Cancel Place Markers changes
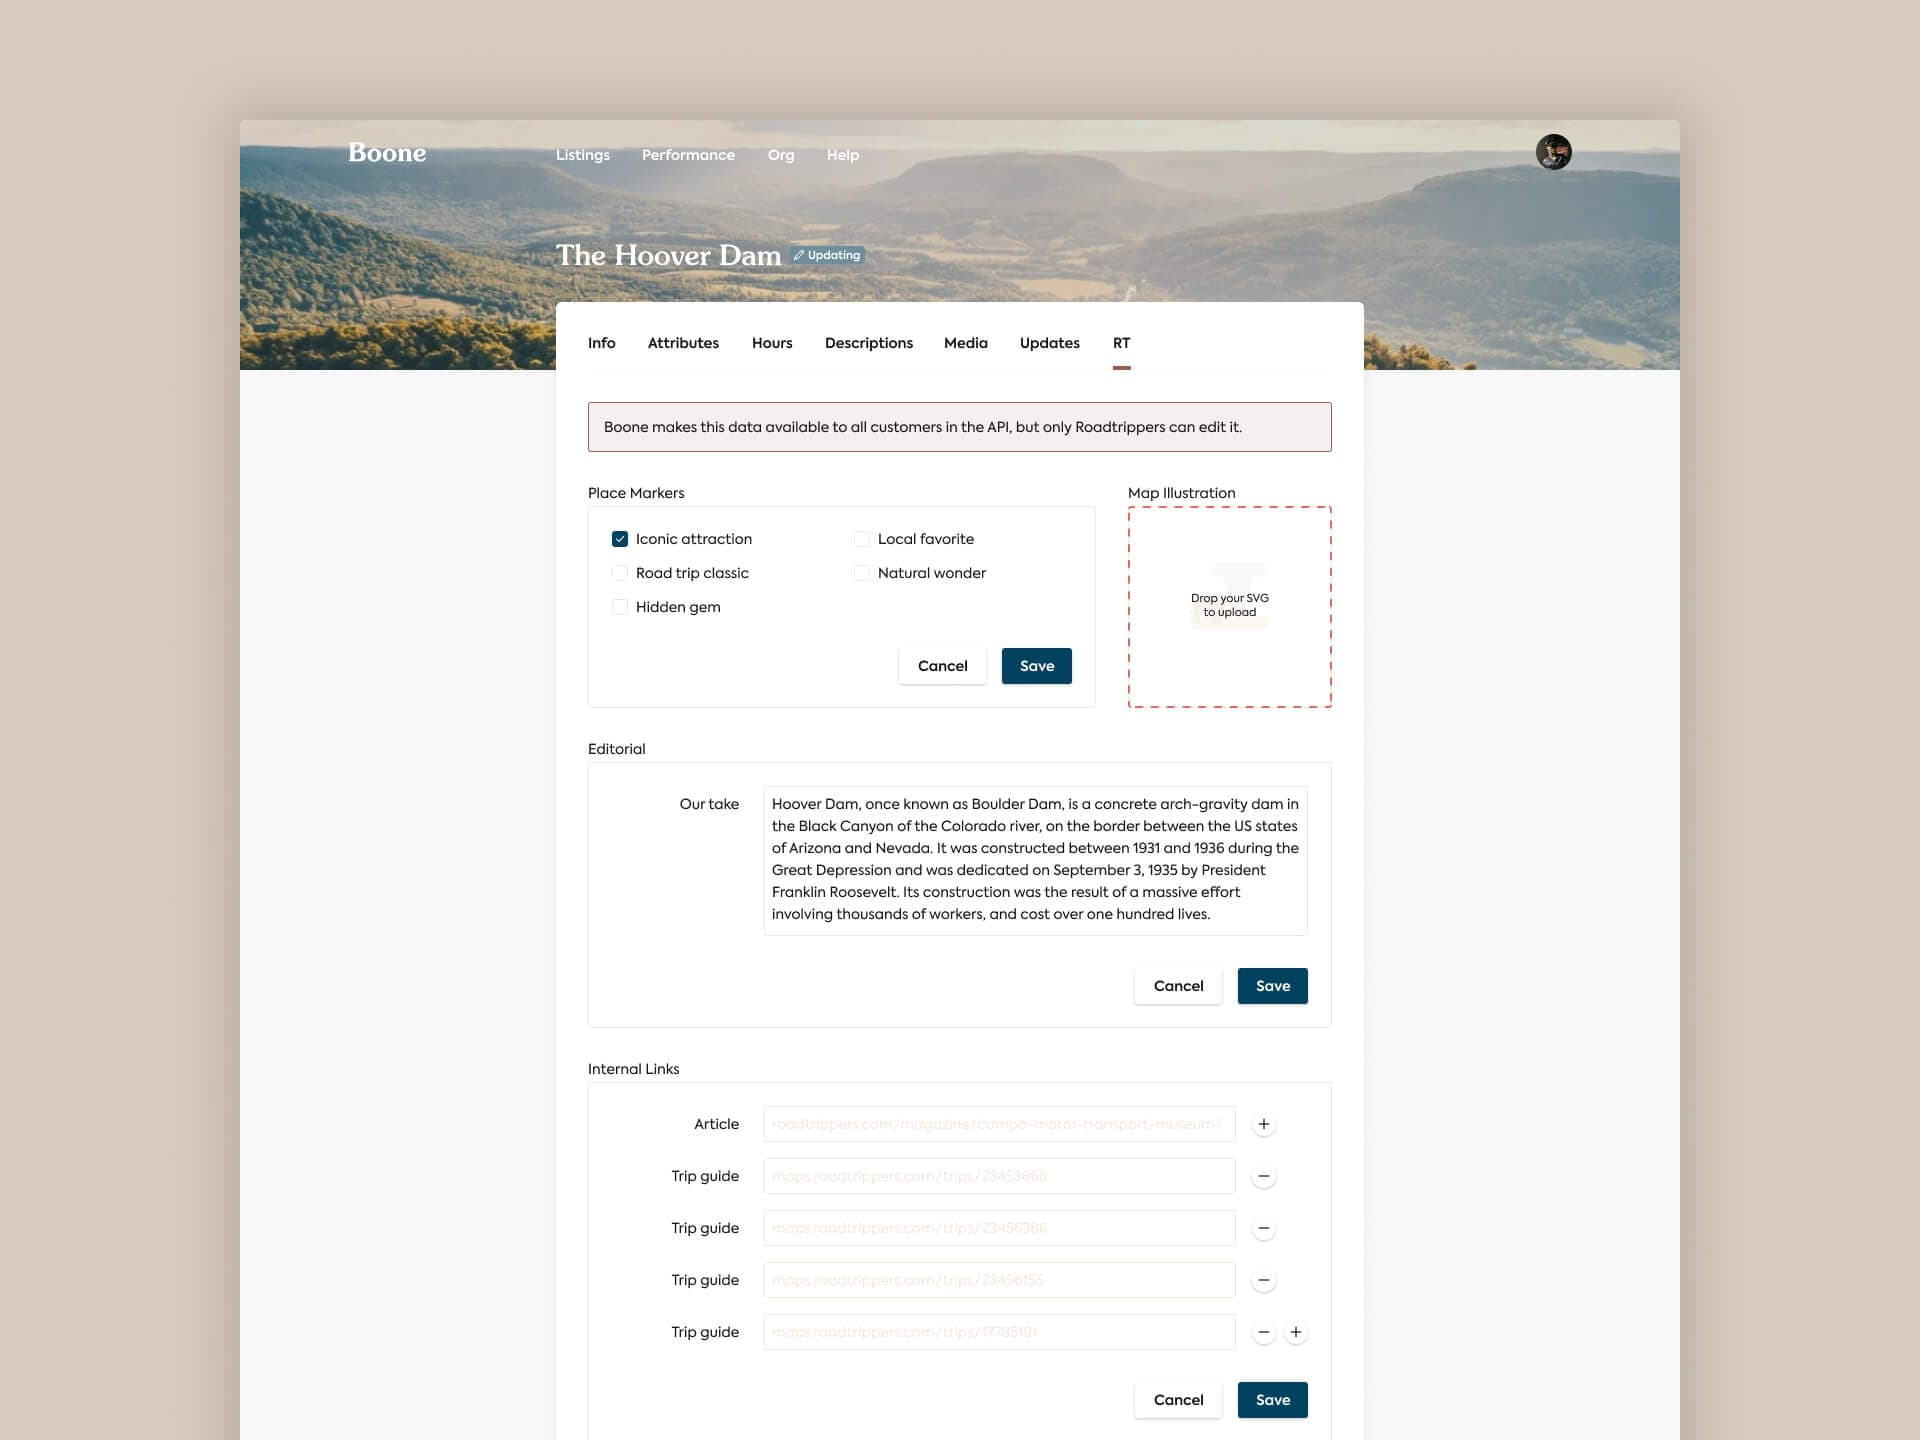The height and width of the screenshot is (1440, 1920). pos(943,666)
